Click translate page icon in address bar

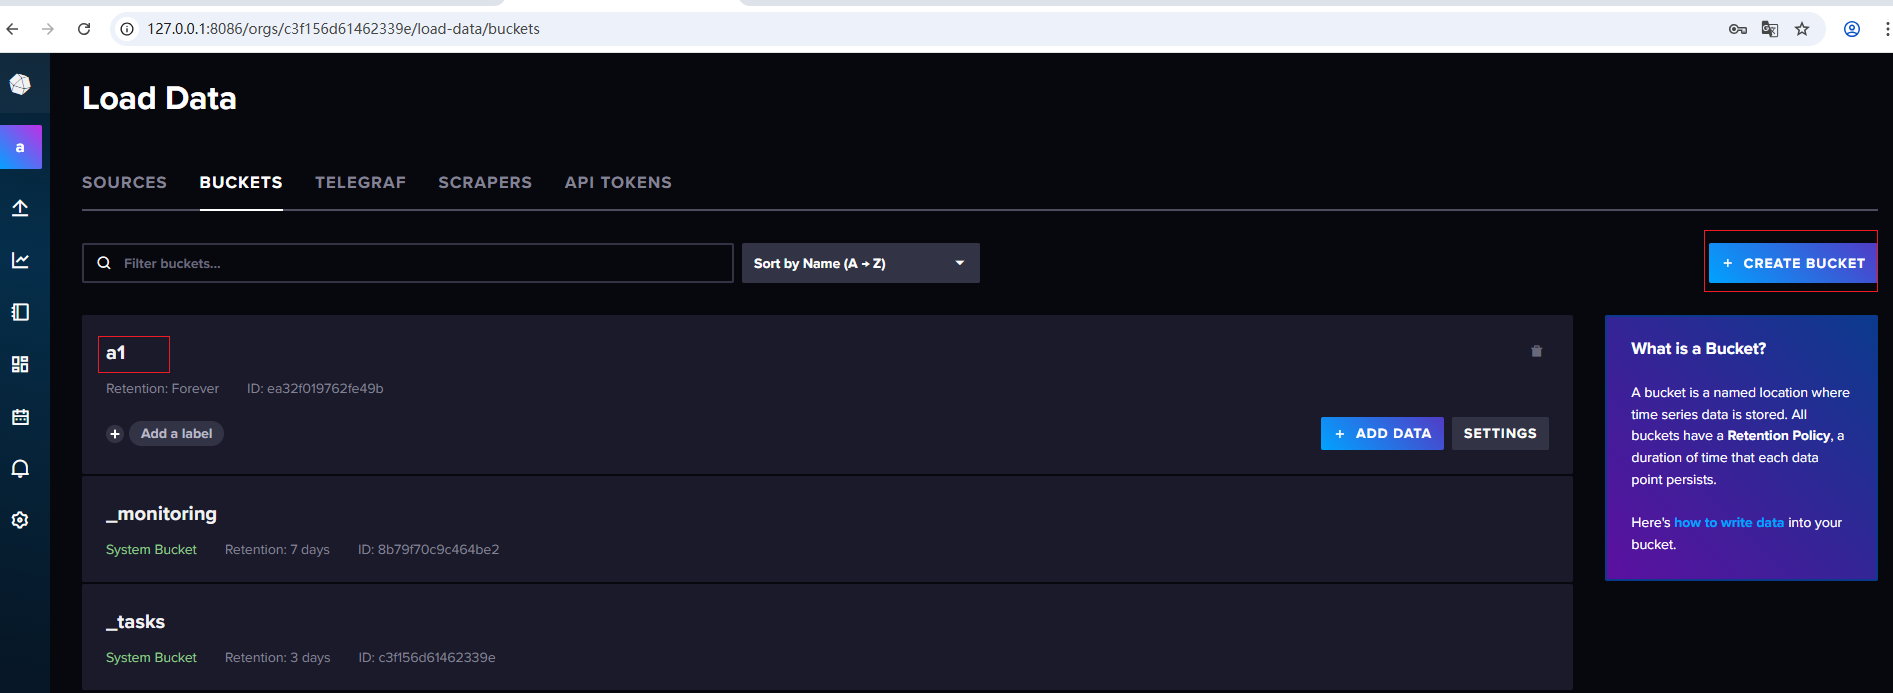pos(1770,29)
